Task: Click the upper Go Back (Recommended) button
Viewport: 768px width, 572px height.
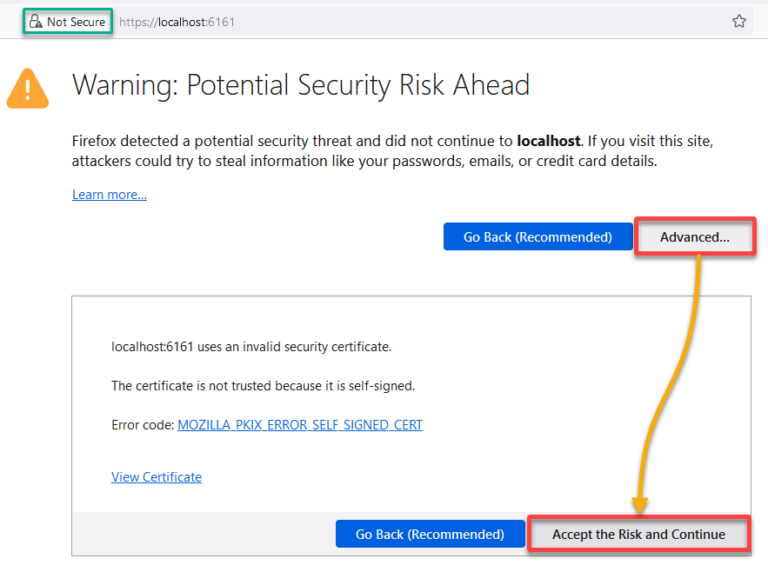Action: [538, 237]
